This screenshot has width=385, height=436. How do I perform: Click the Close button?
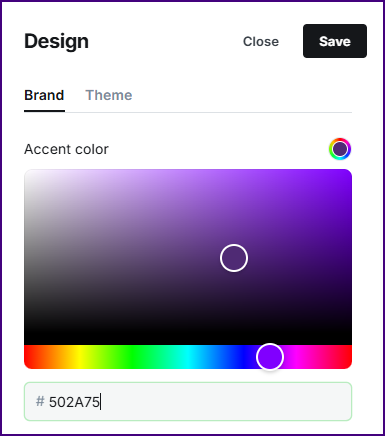(261, 41)
